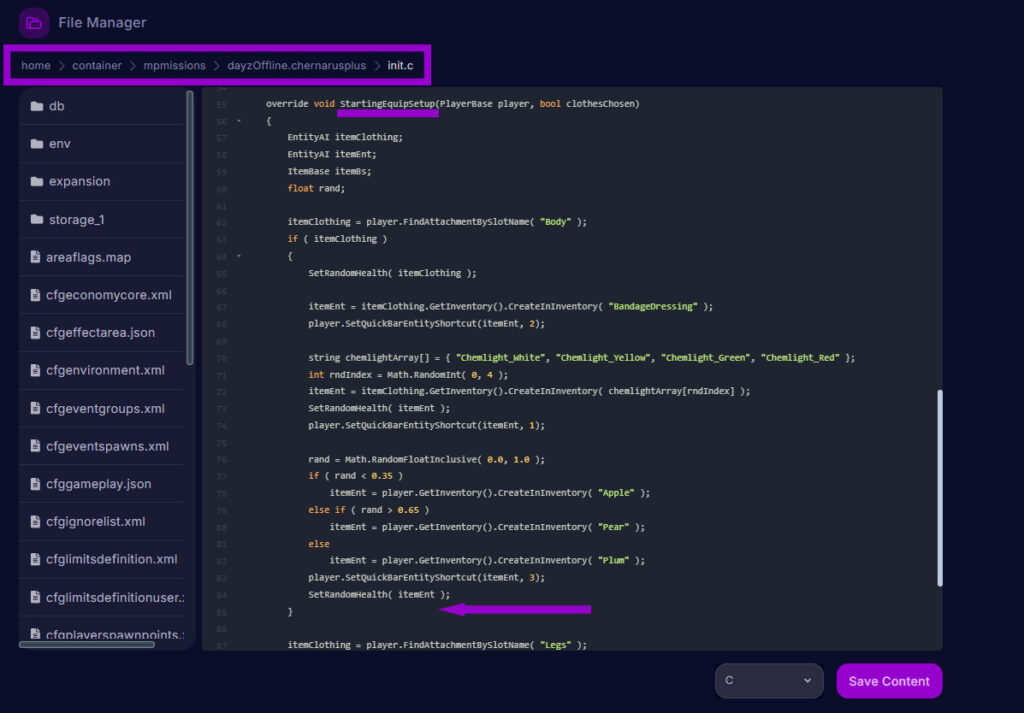Screen dimensions: 1024x713
Task: Click the file list horizontal scrollbar
Action: [x=88, y=645]
